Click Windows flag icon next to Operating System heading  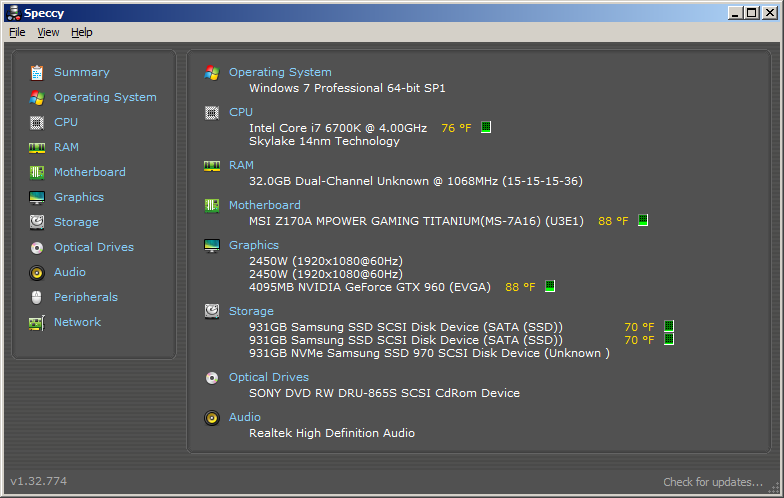pos(212,72)
